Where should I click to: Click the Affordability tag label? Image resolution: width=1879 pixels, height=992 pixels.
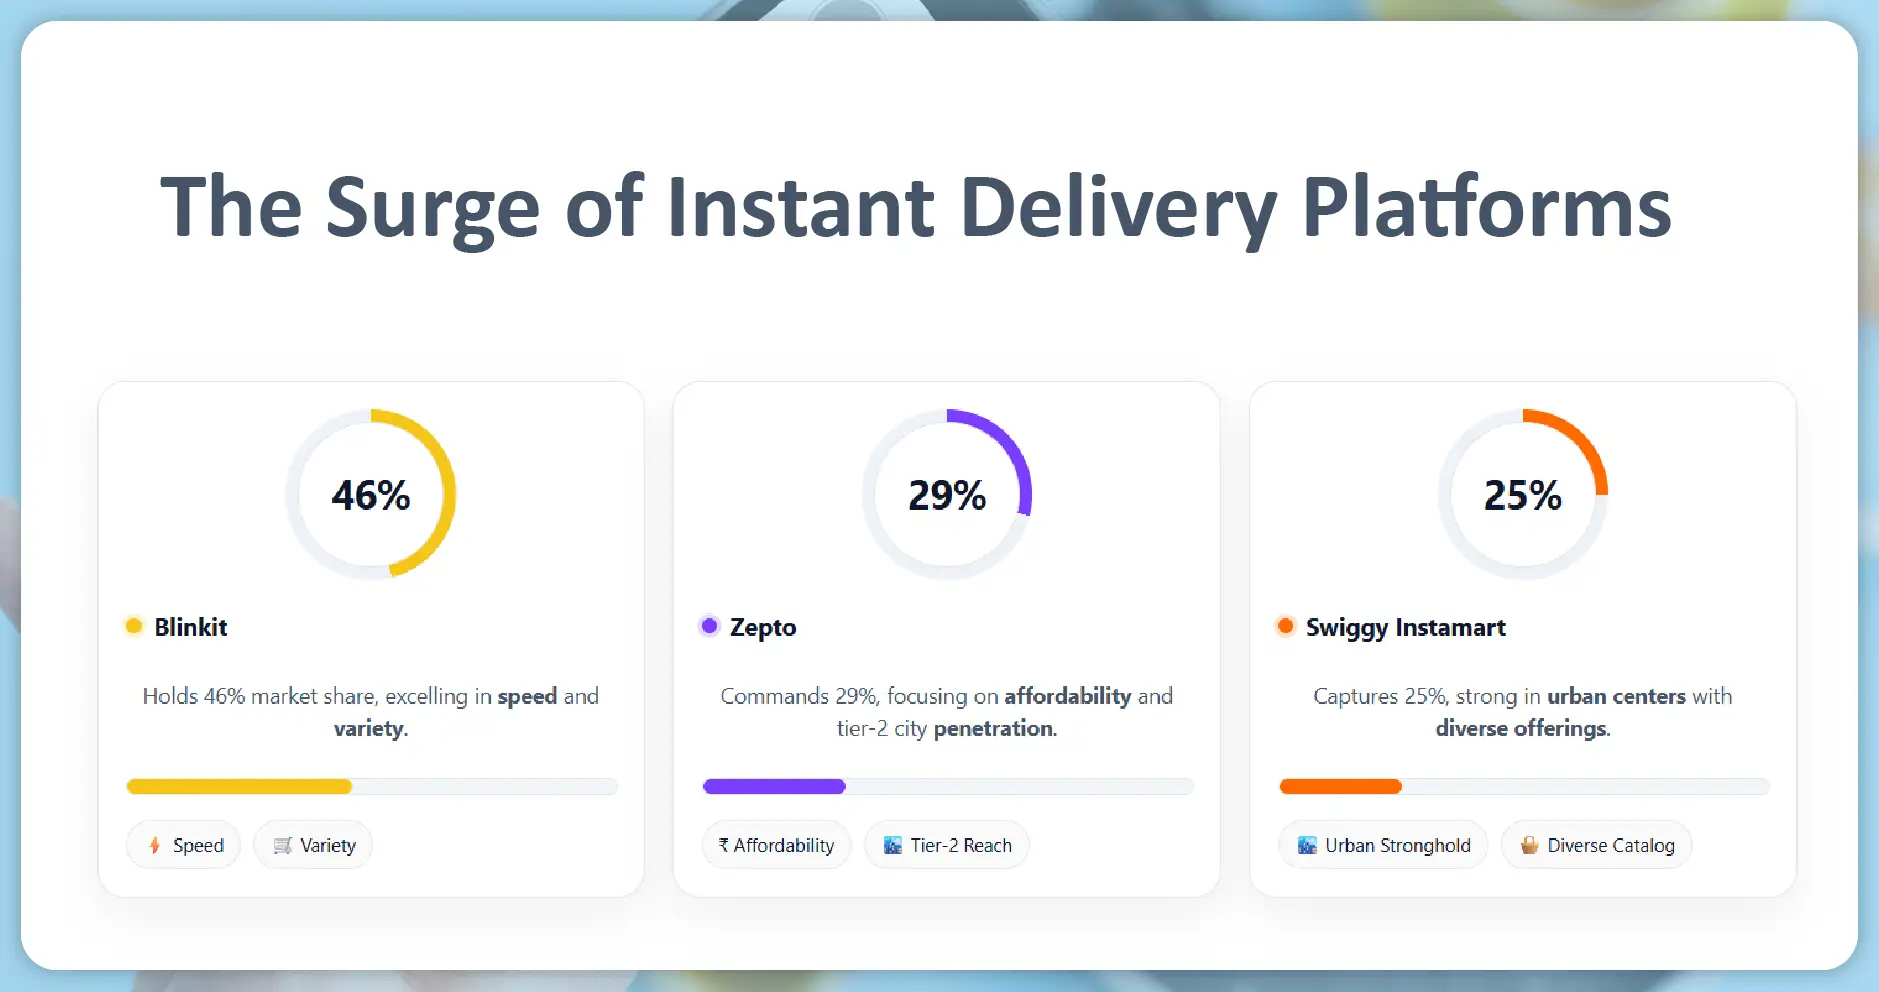[784, 845]
